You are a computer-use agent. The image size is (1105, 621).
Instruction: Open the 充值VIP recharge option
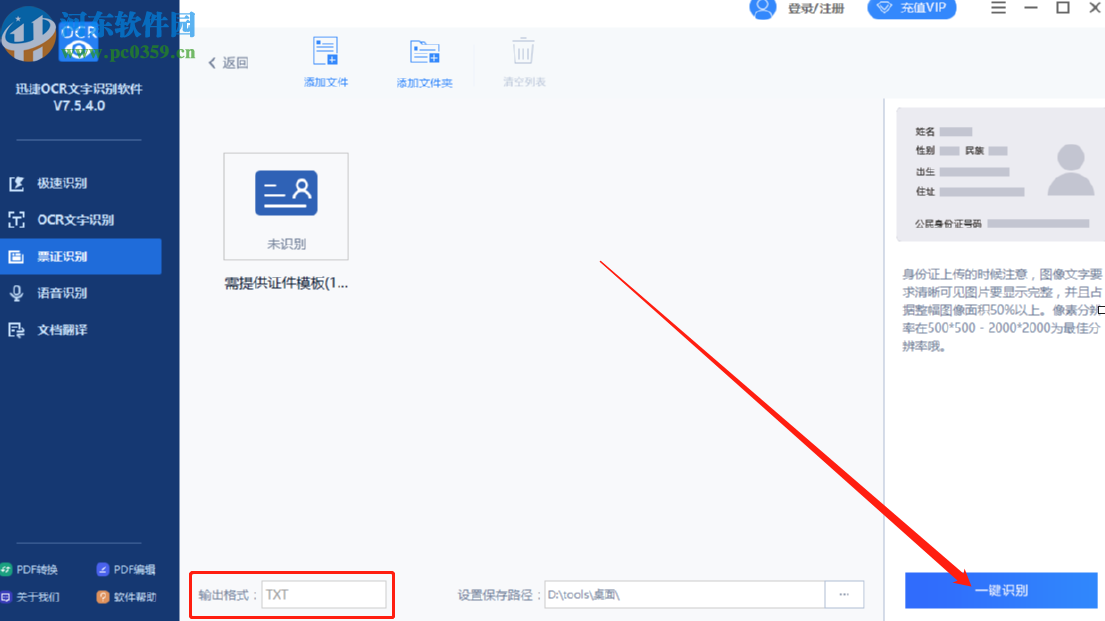[x=911, y=8]
